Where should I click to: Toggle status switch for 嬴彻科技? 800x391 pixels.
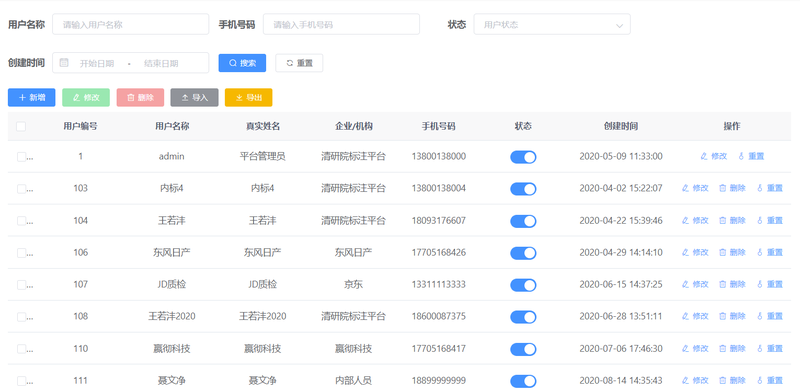(523, 349)
